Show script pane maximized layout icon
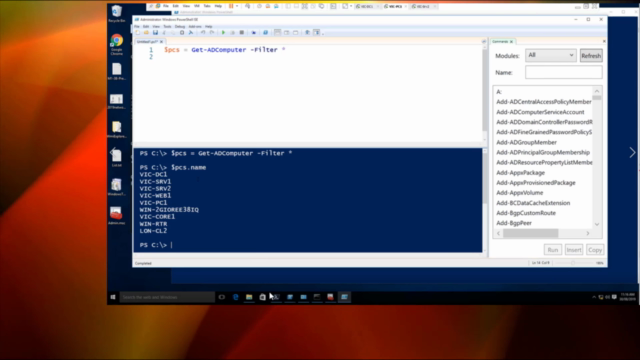The height and width of the screenshot is (360, 640). point(296,33)
